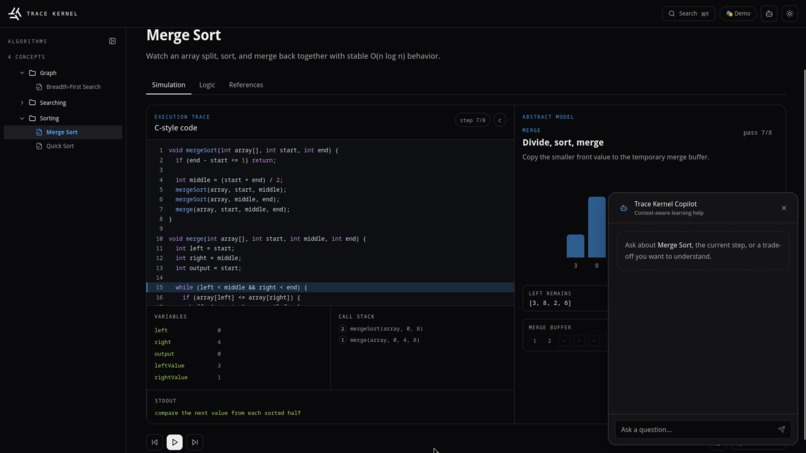Switch to the Simulation tab

[x=169, y=85]
